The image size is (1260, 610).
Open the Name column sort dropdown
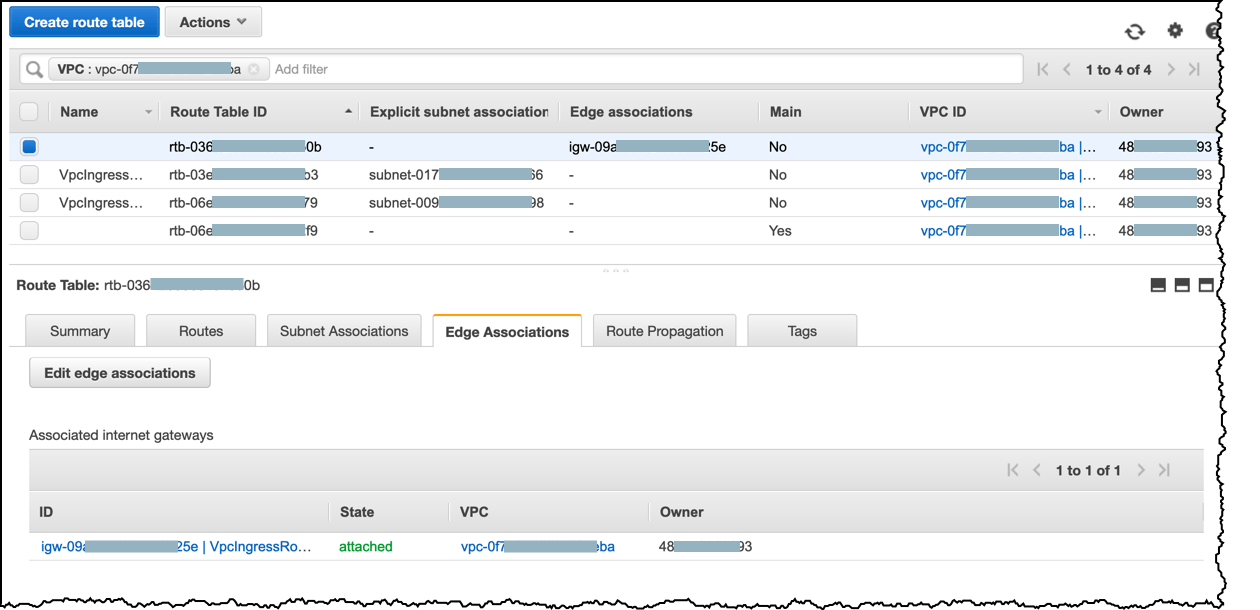click(146, 111)
